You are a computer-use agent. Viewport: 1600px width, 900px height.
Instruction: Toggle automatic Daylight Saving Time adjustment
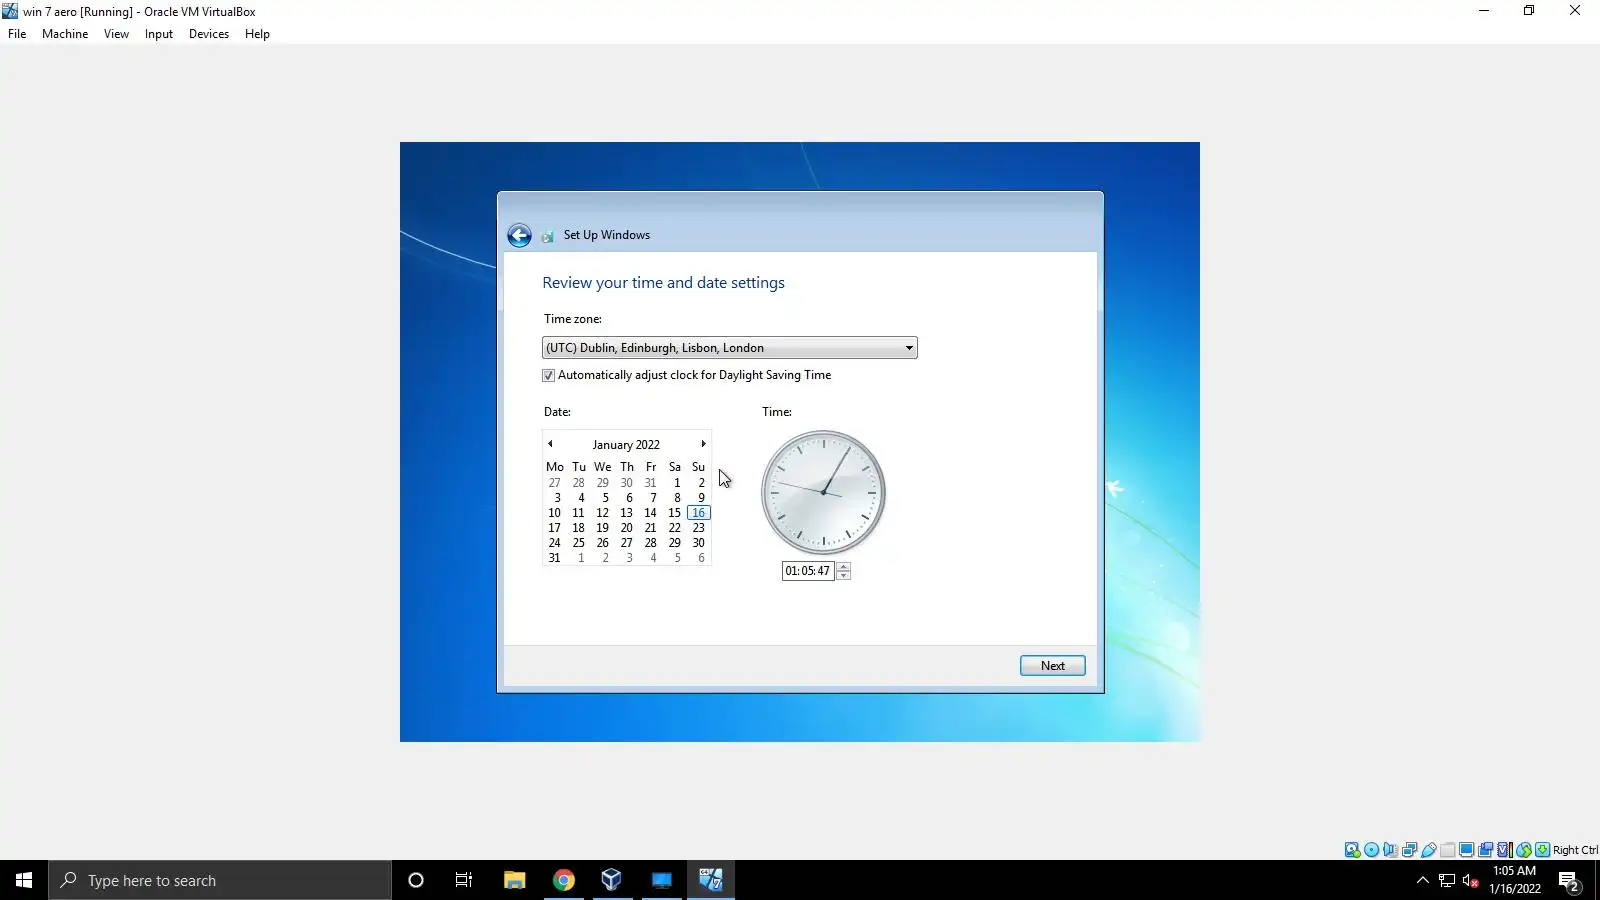click(548, 376)
